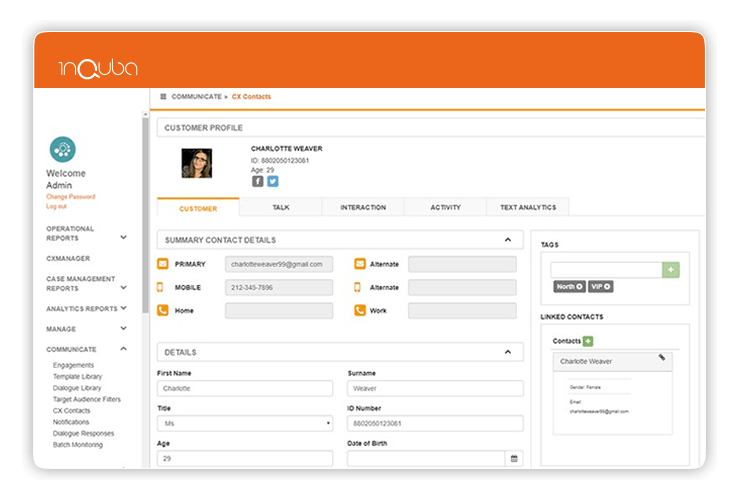Open CXMANAGER in sidebar
Screen dimensions: 741x504
pos(68,258)
